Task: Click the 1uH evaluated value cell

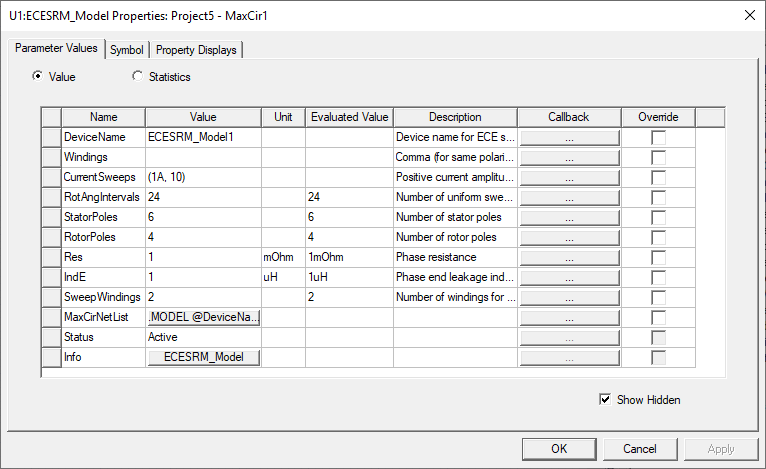Action: [349, 277]
